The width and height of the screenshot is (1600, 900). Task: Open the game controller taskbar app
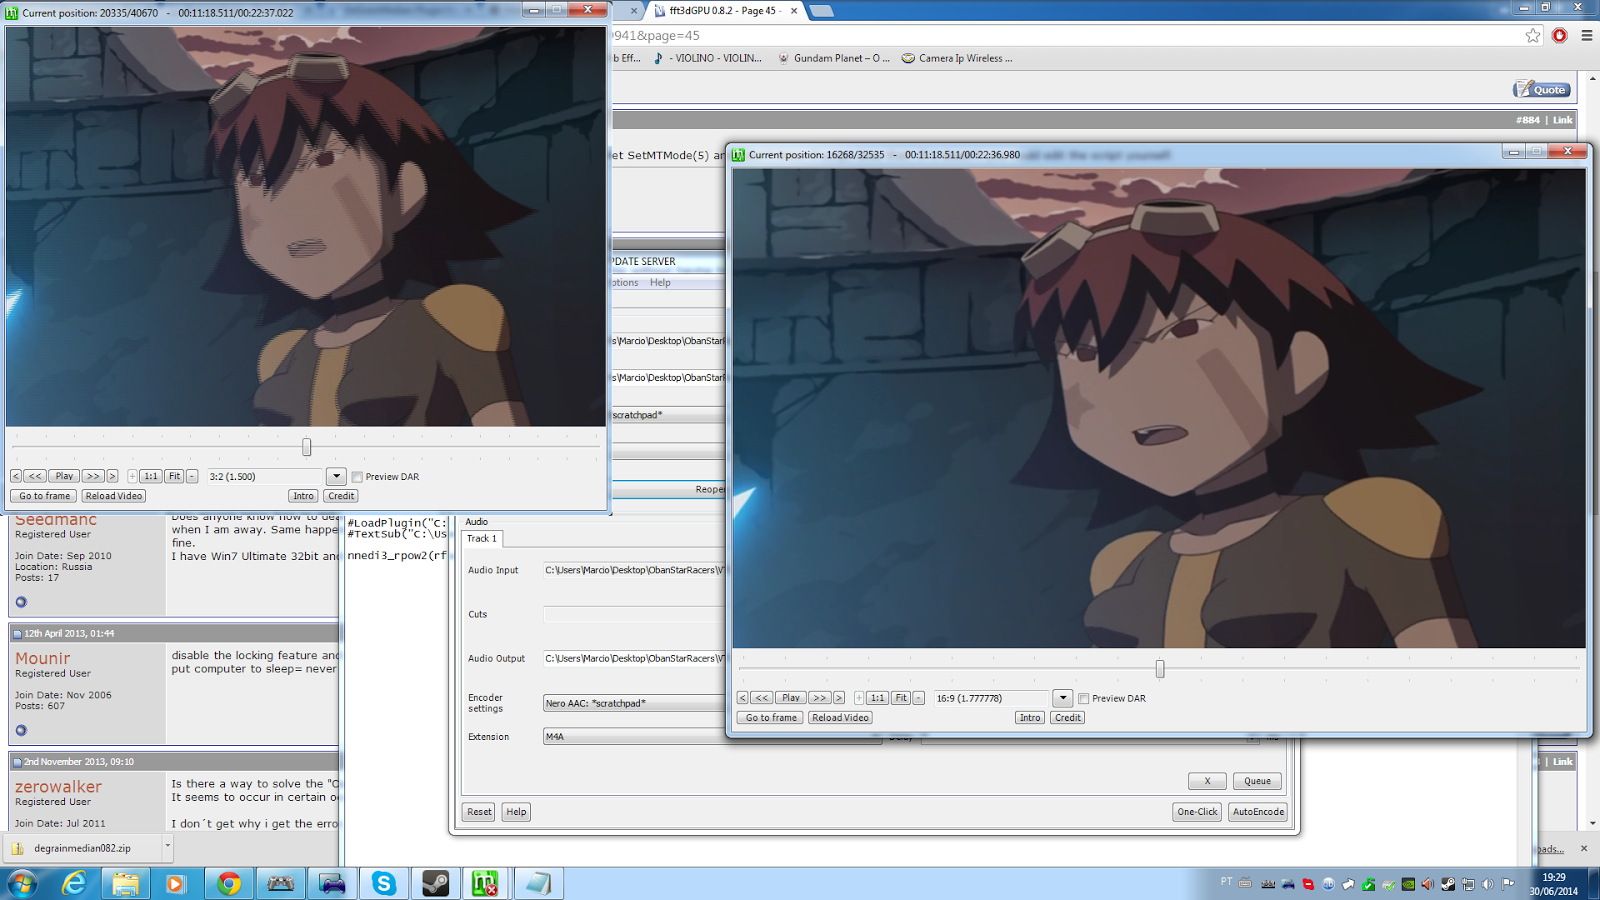coord(280,884)
